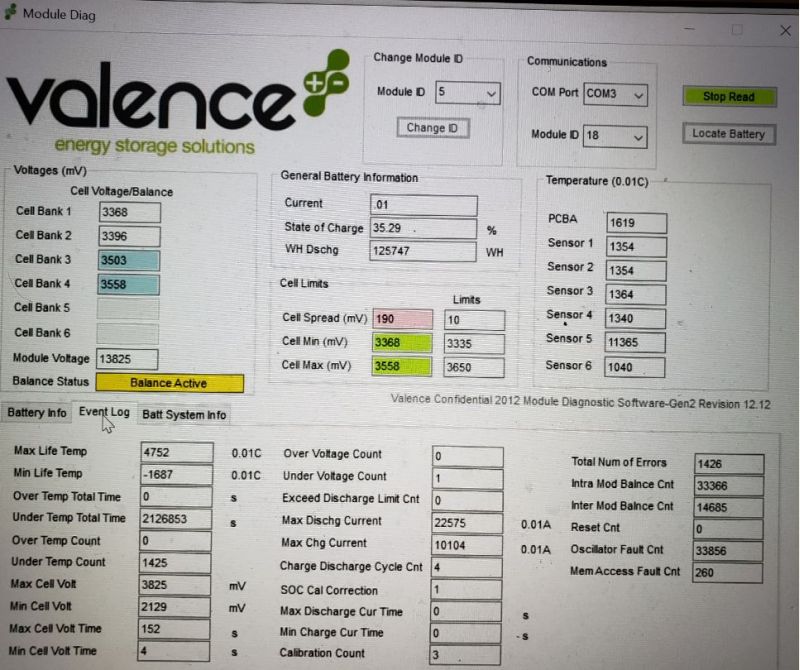Click the Over Temp Count field
Image resolution: width=800 pixels, height=670 pixels.
(175, 541)
